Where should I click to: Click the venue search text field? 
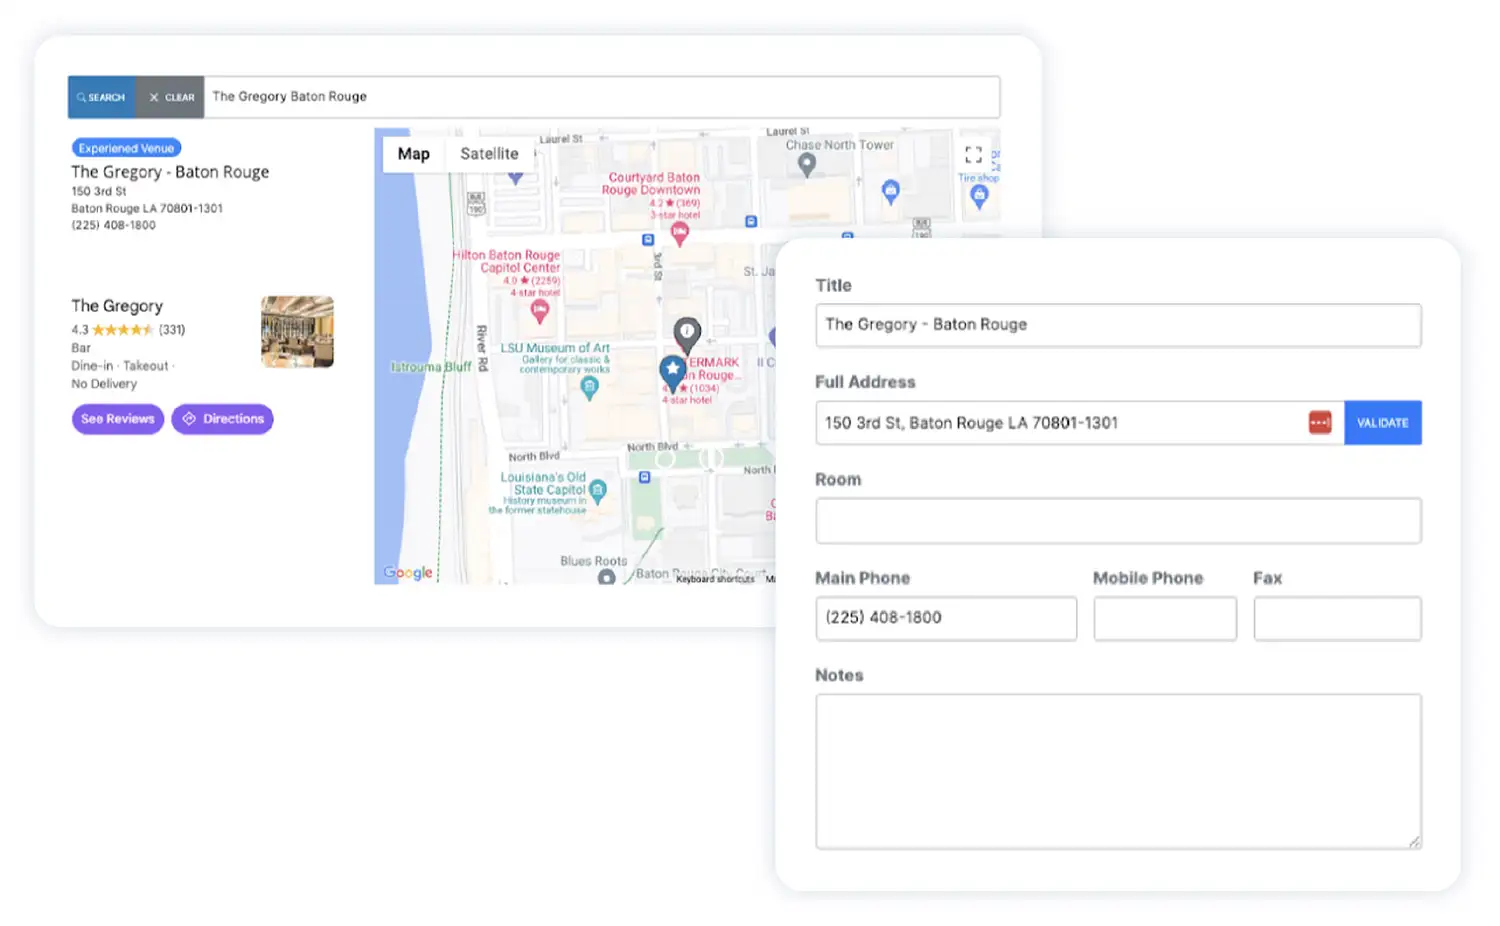[600, 97]
